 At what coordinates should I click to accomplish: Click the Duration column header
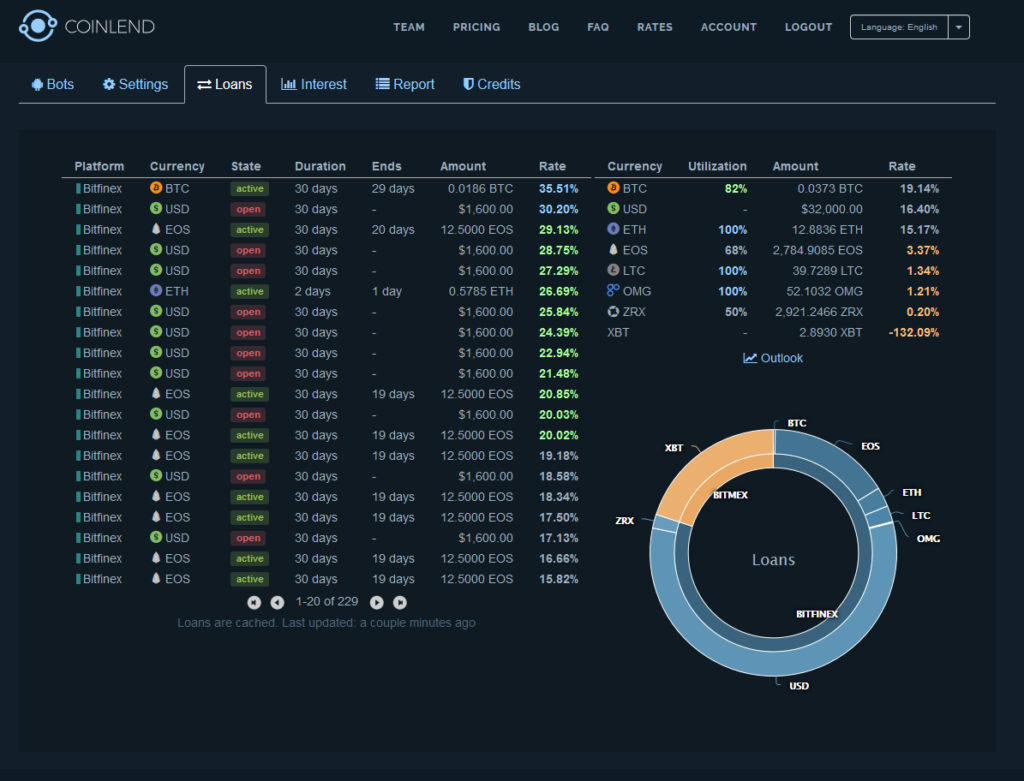tap(320, 167)
